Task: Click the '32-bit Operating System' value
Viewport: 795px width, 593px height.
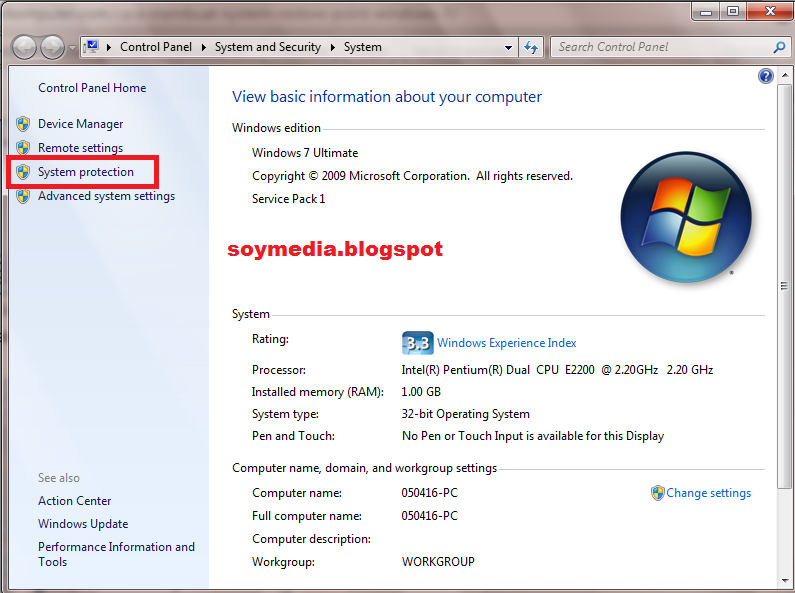Action: coord(465,414)
